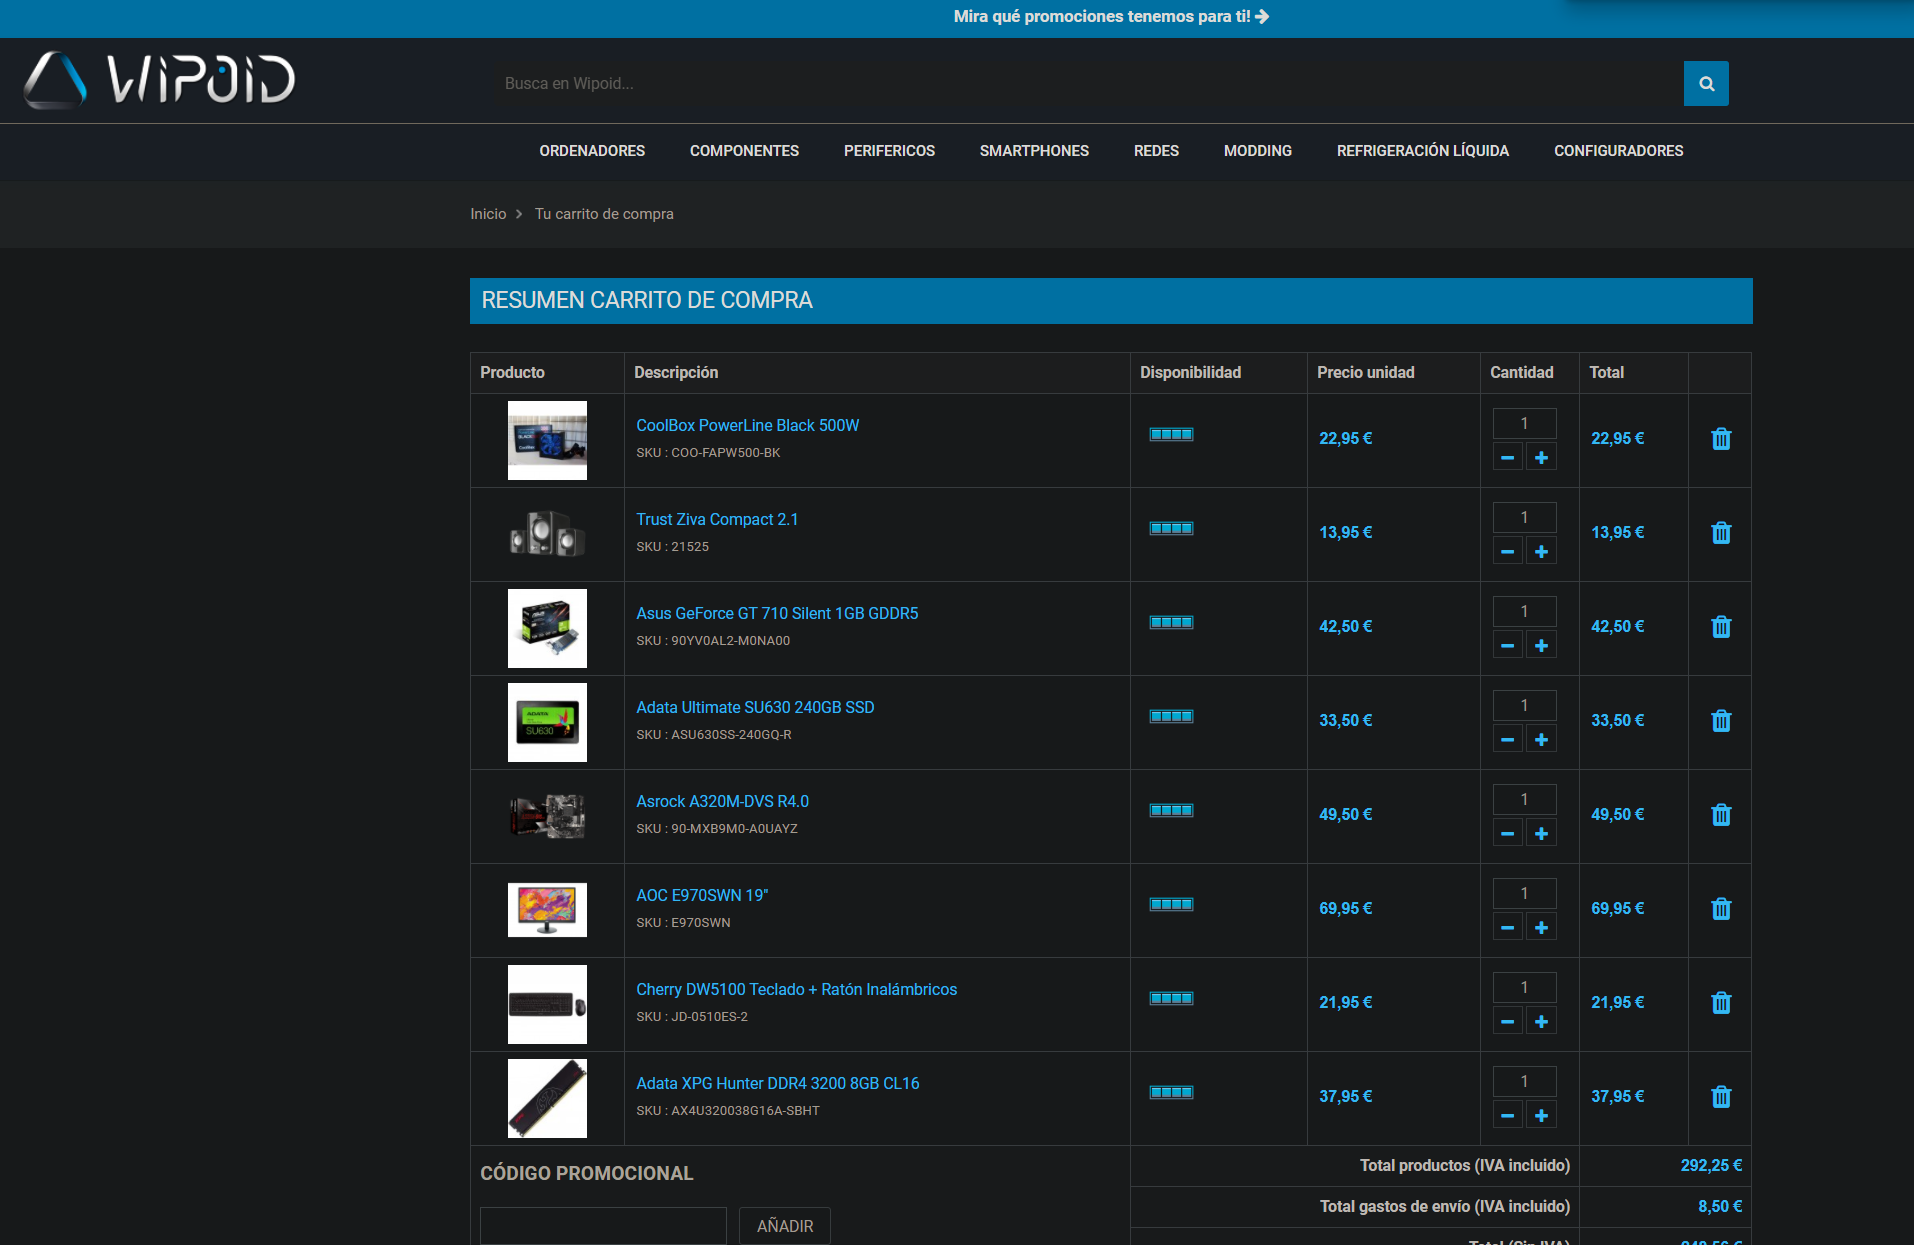The width and height of the screenshot is (1914, 1245).
Task: Increase Asus GeForce GT 710 quantity
Action: tap(1541, 646)
